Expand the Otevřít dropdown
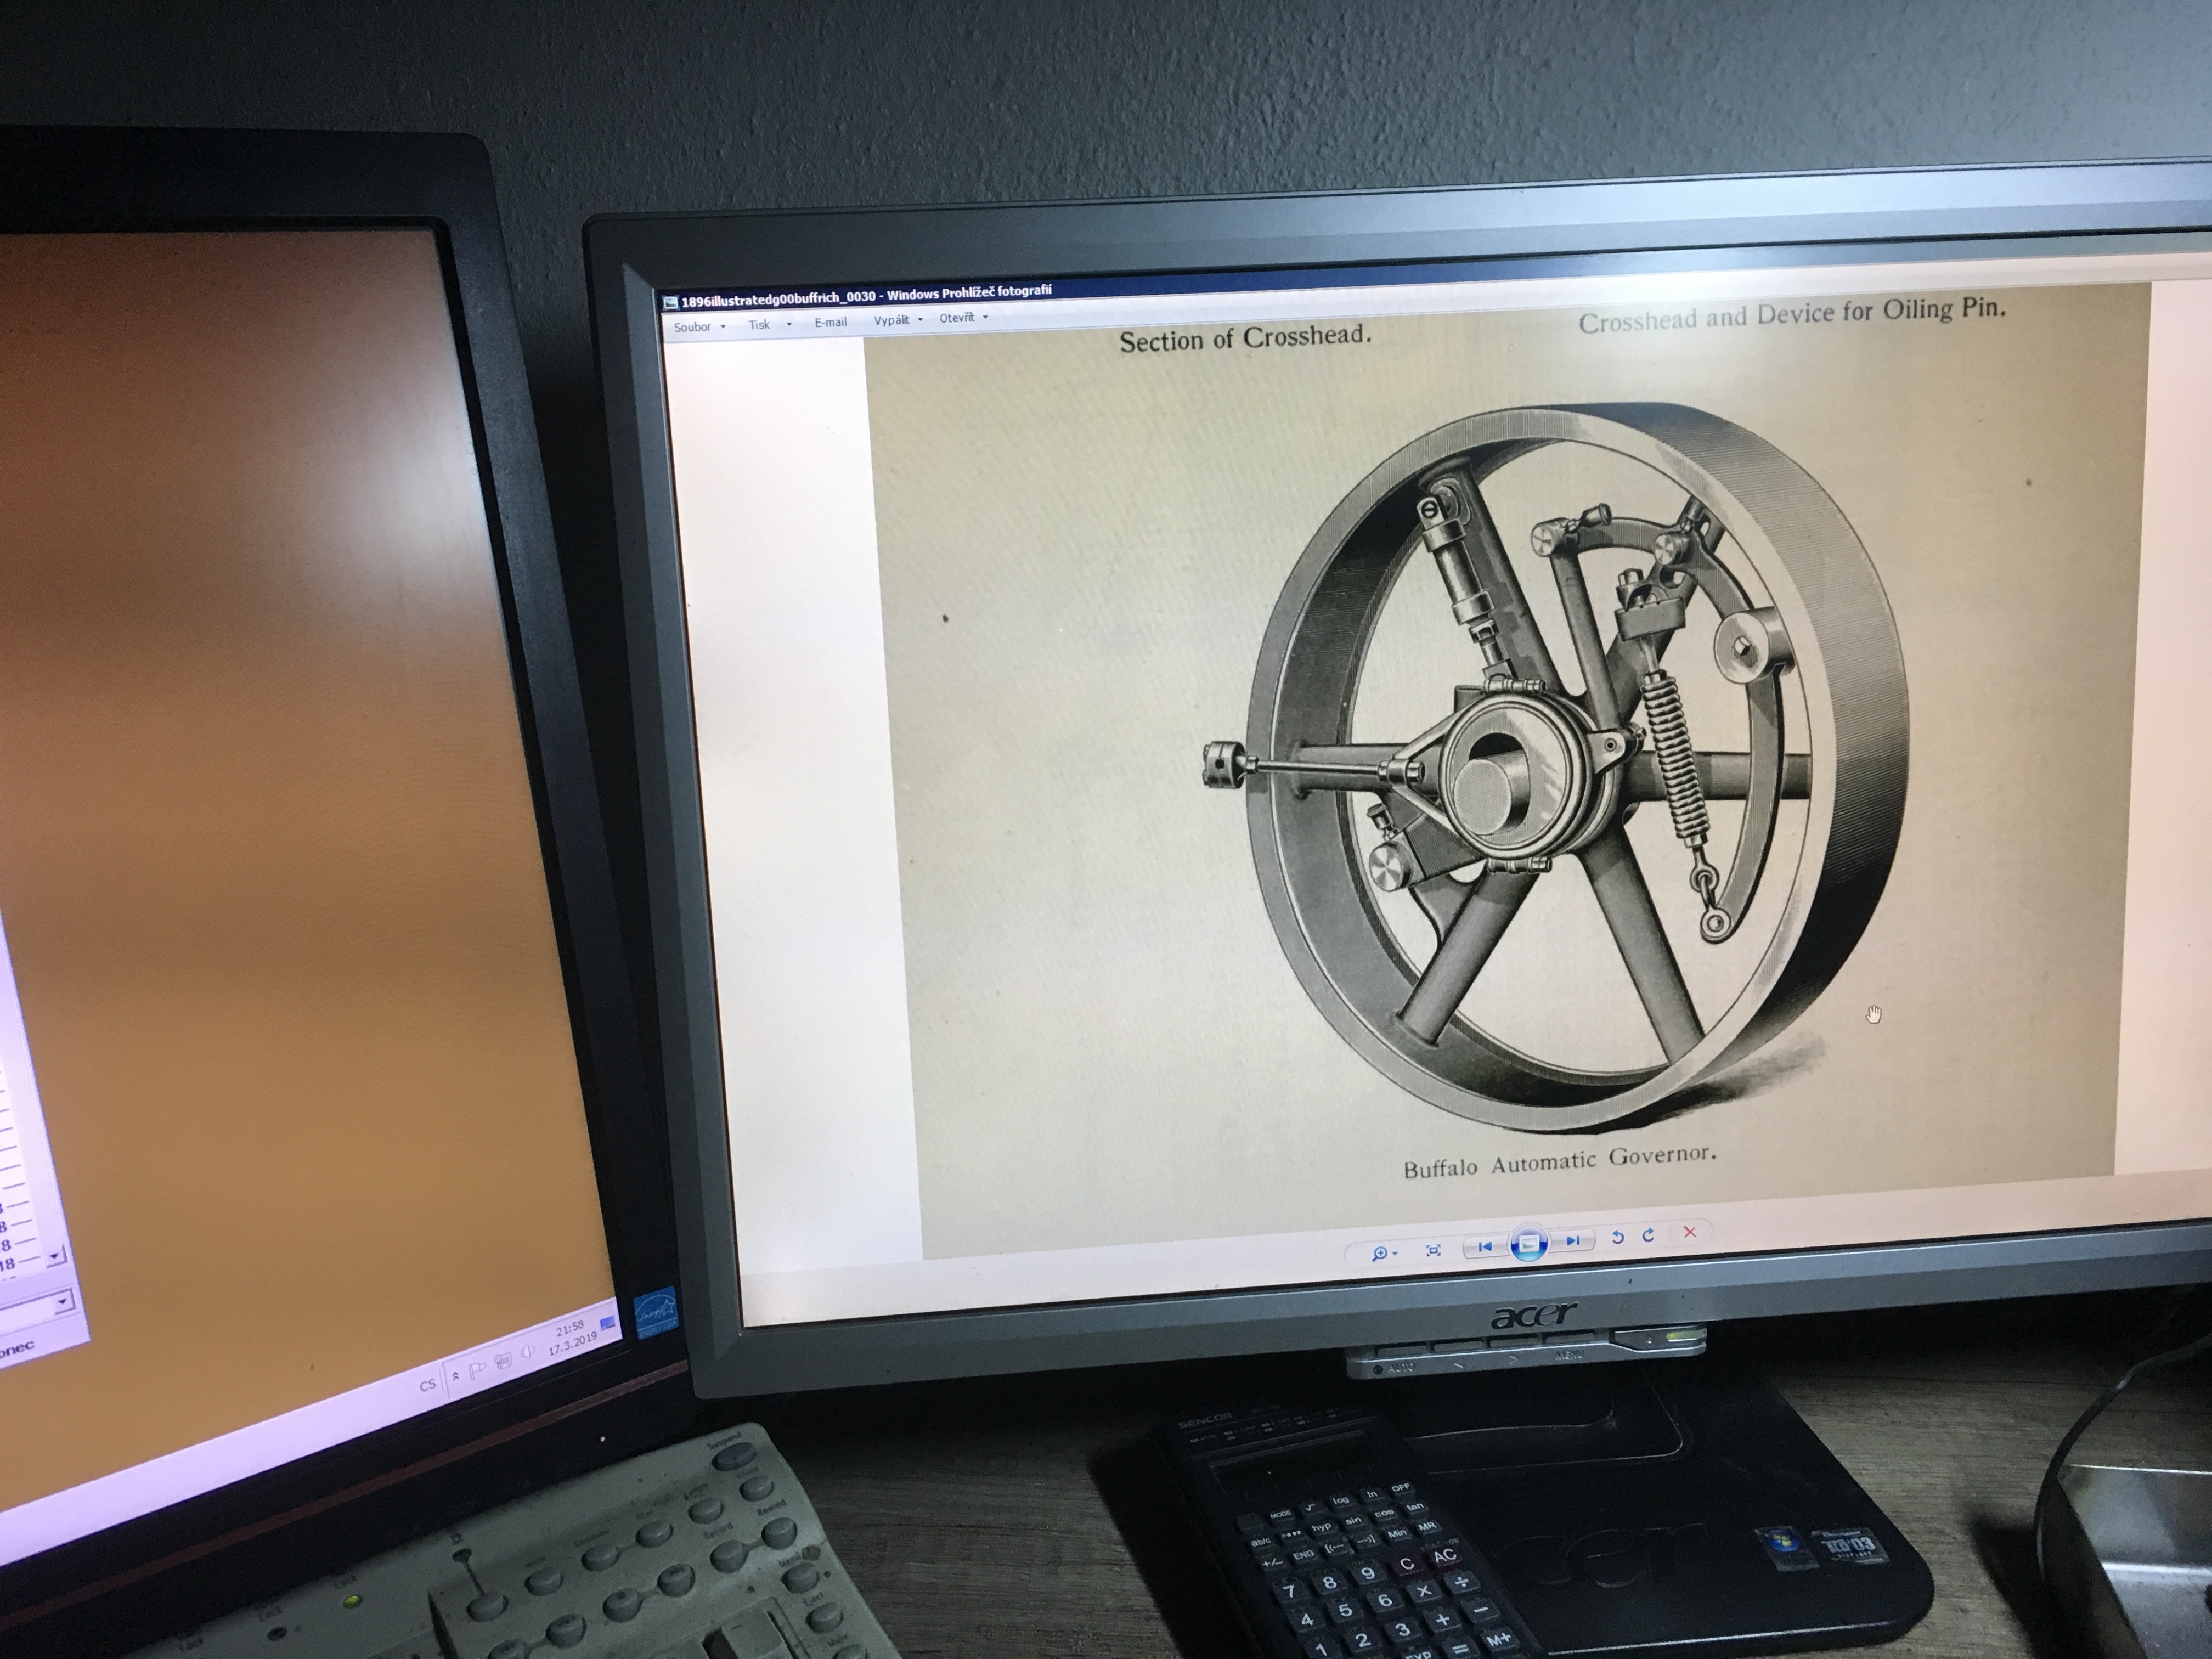The height and width of the screenshot is (1659, 2212). pyautogui.click(x=963, y=318)
